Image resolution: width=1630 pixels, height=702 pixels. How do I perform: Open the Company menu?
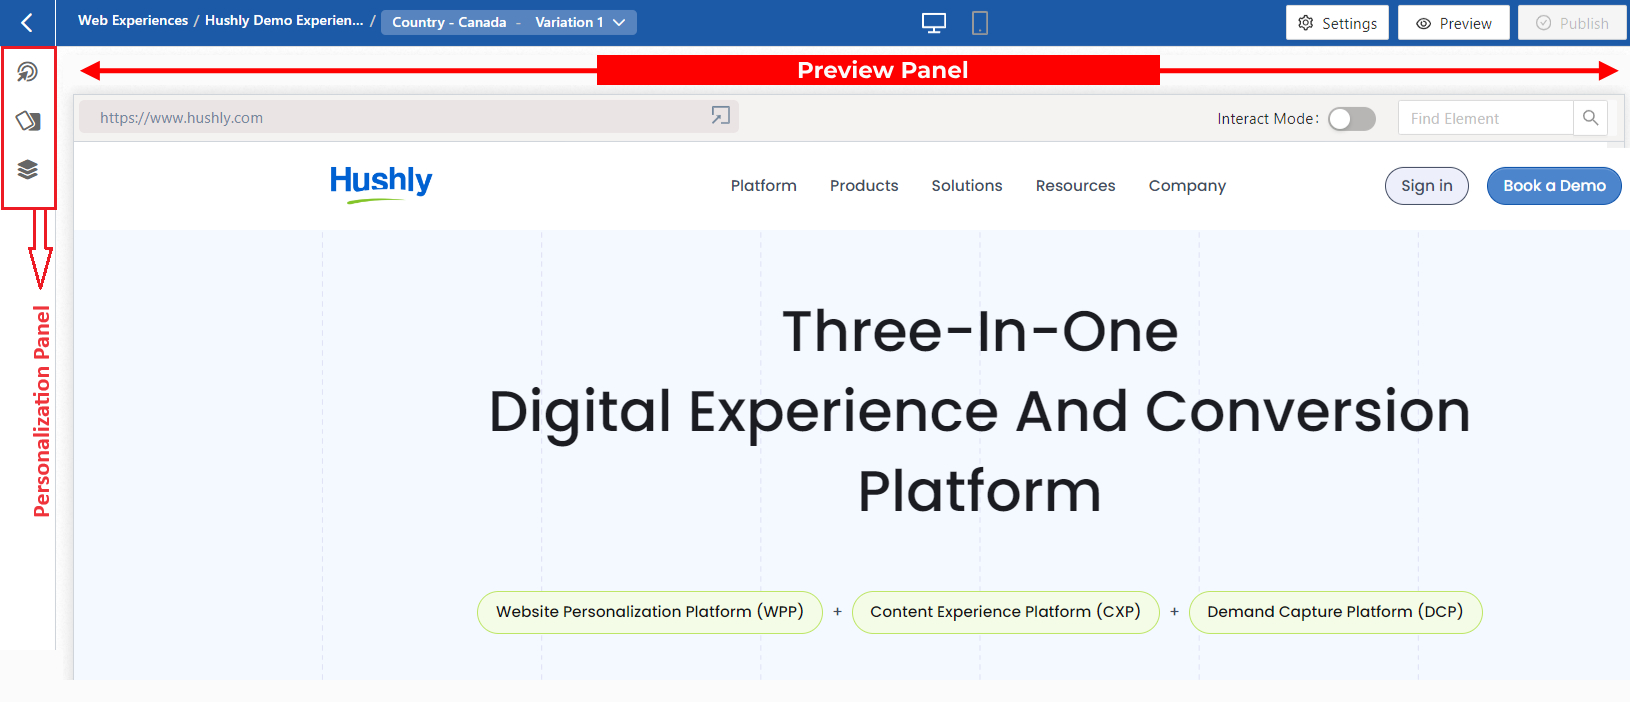pyautogui.click(x=1187, y=186)
